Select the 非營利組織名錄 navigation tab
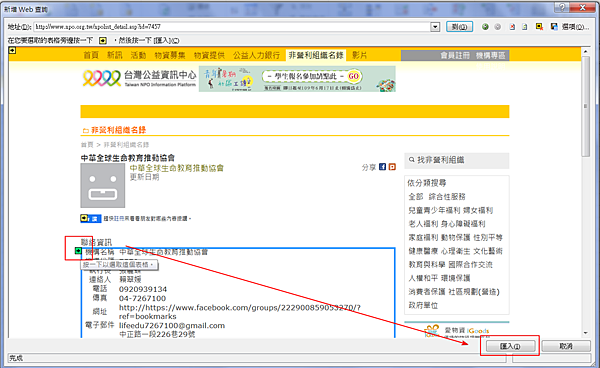Viewport: 600px width, 368px height. coord(316,55)
